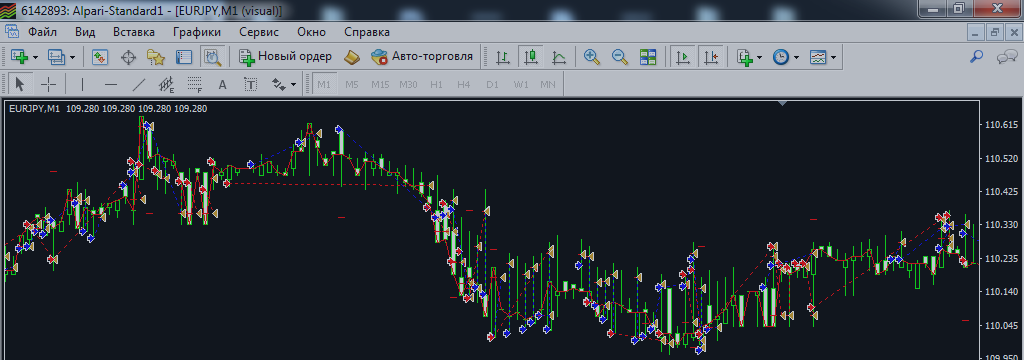Open the Navigator favorites folder icon
The image size is (1024, 360).
tap(156, 57)
